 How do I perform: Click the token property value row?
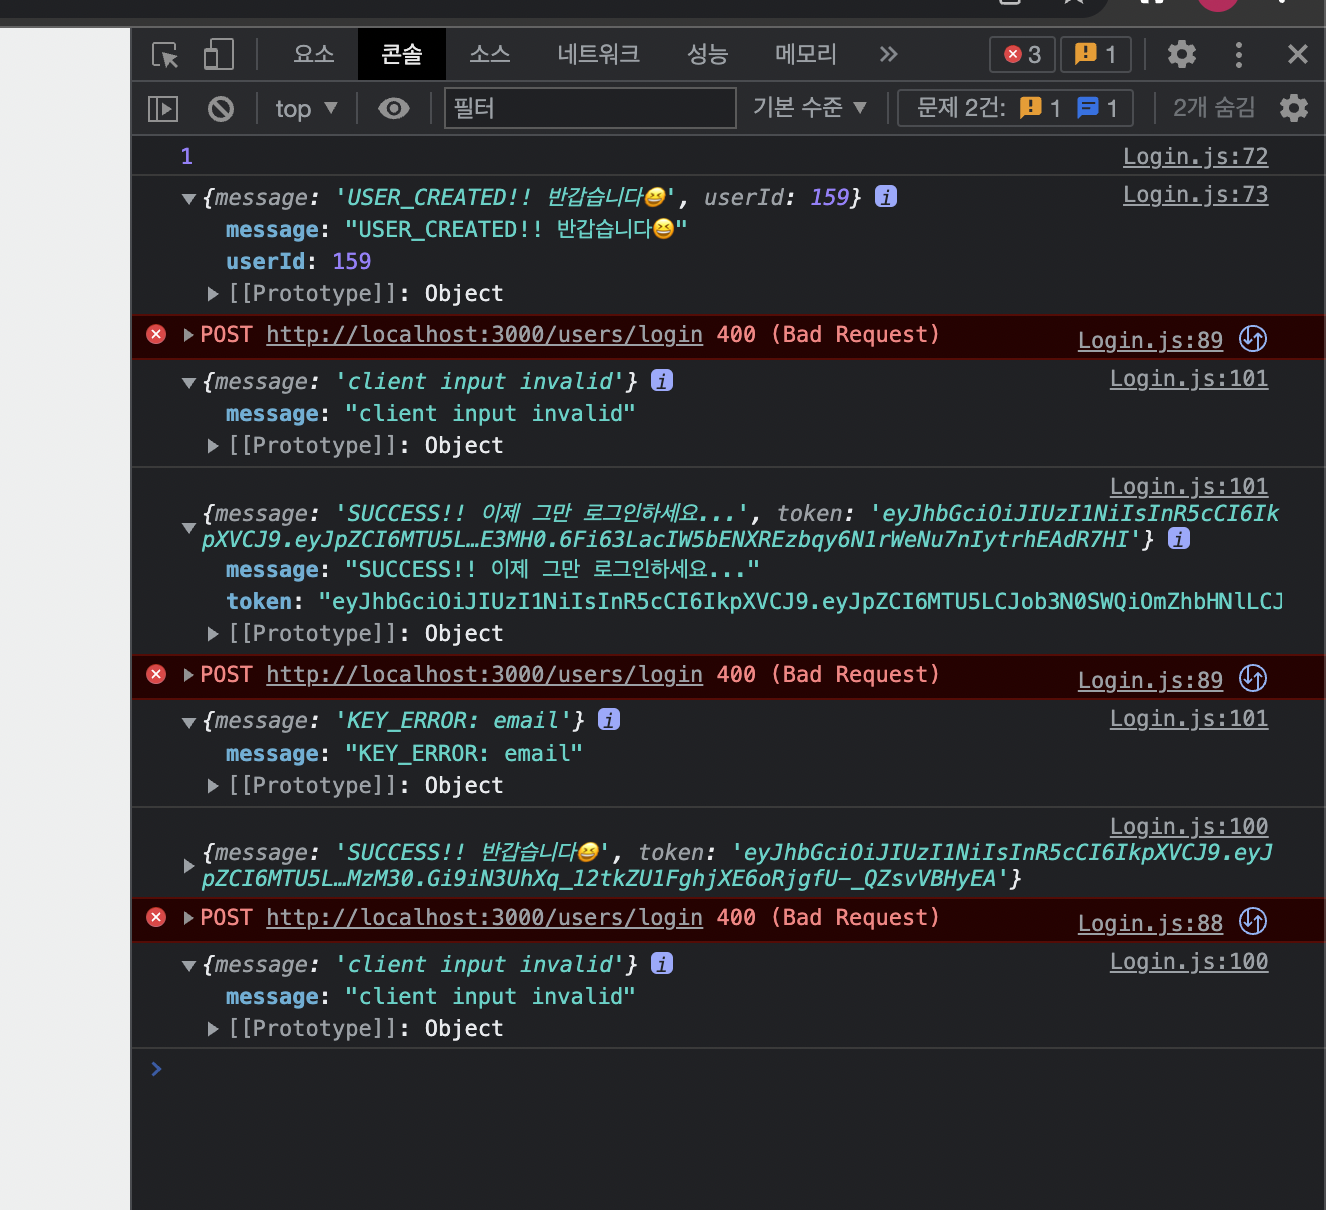(x=755, y=602)
